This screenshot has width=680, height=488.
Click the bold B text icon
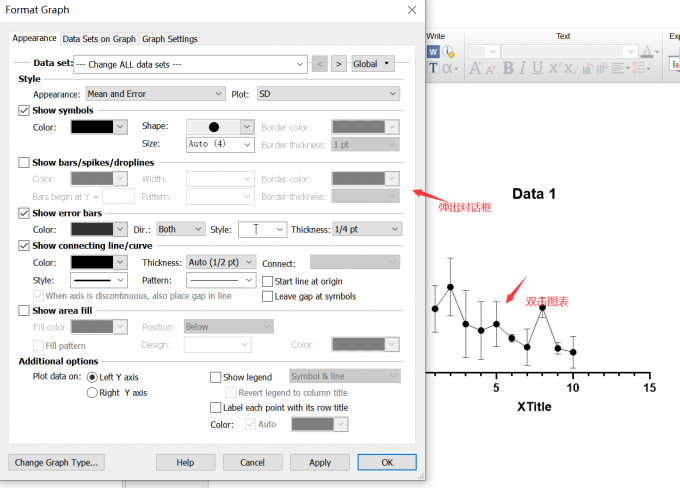pyautogui.click(x=508, y=68)
